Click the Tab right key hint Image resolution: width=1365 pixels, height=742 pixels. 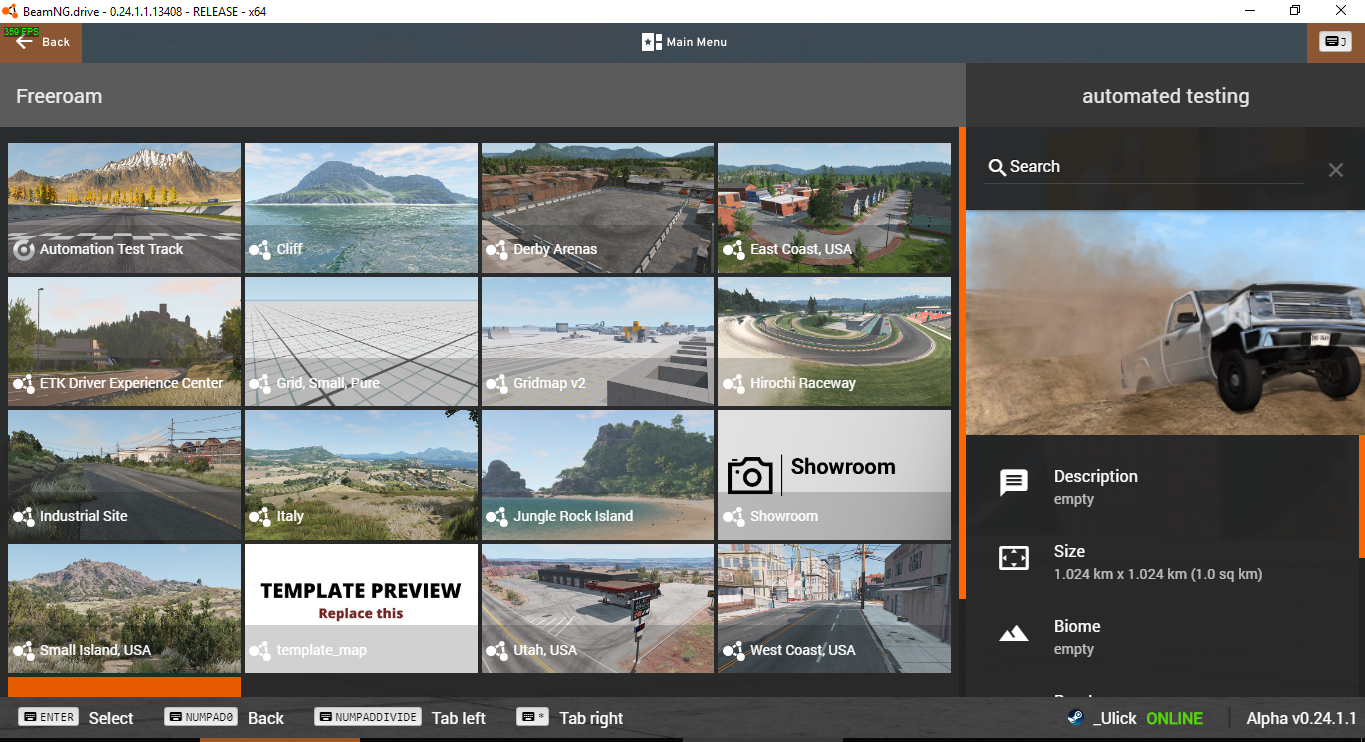click(x=570, y=718)
